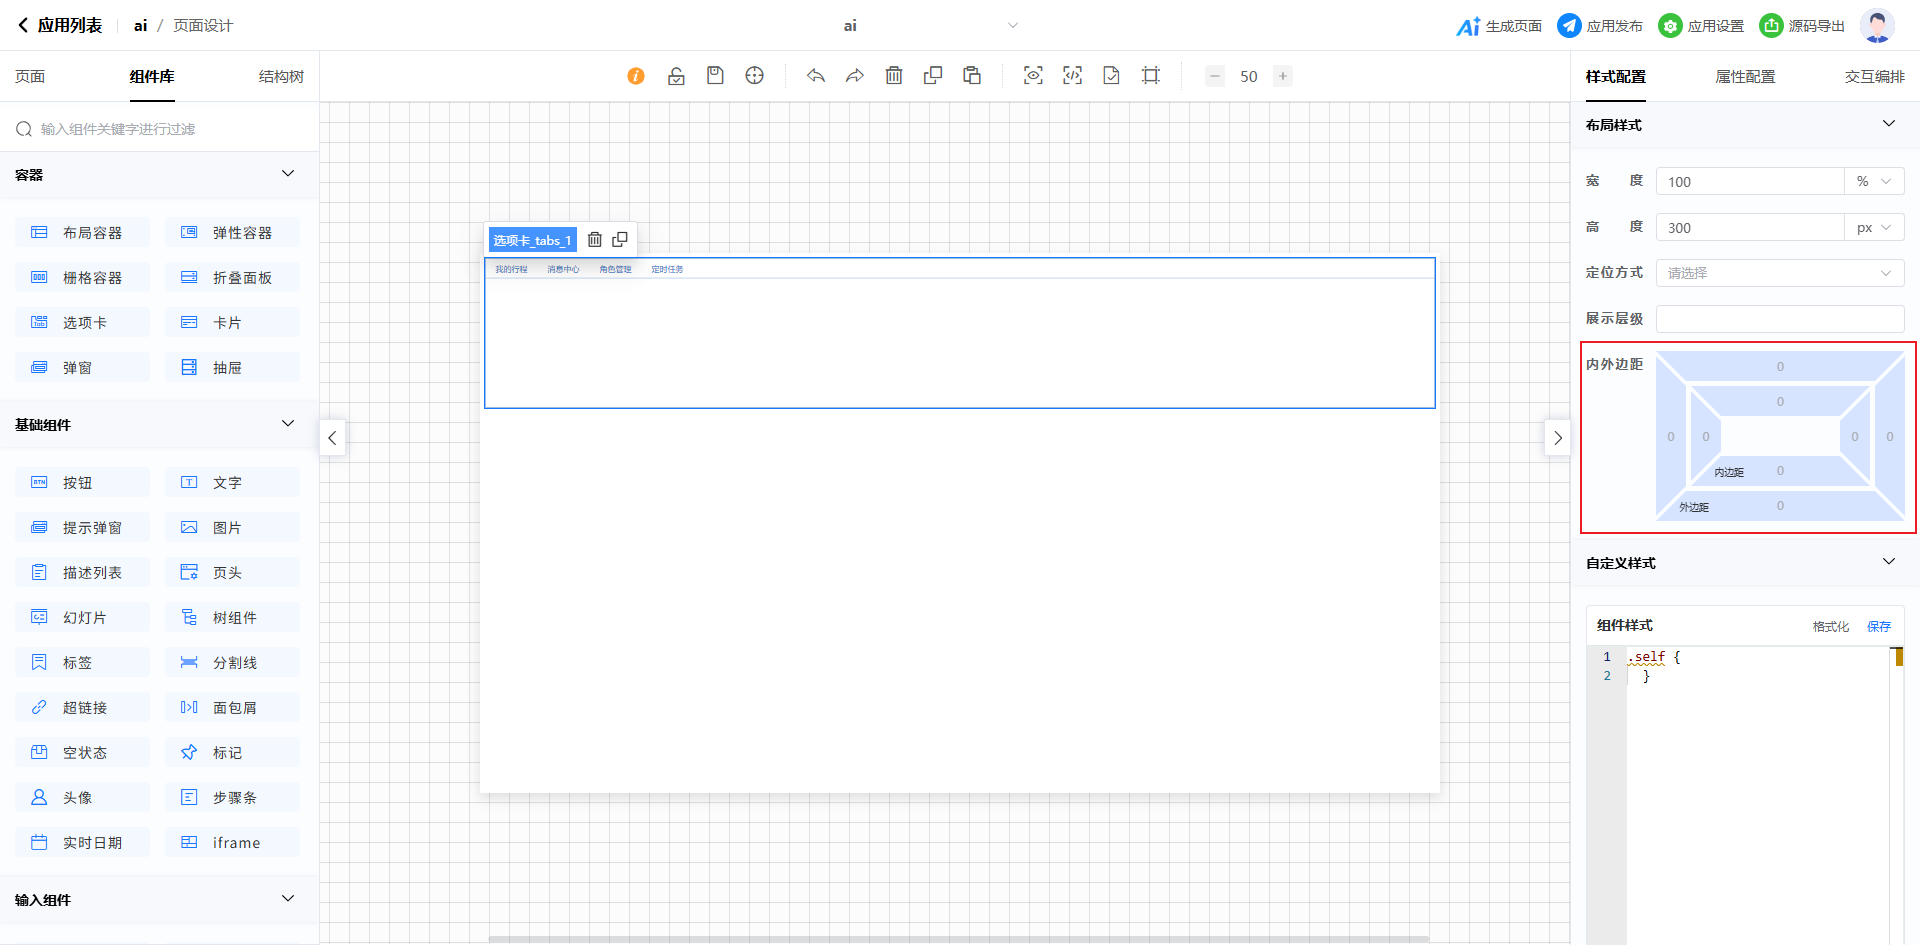Delete the selected 选项卡_tabs_1 component
Image resolution: width=1920 pixels, height=945 pixels.
[595, 240]
